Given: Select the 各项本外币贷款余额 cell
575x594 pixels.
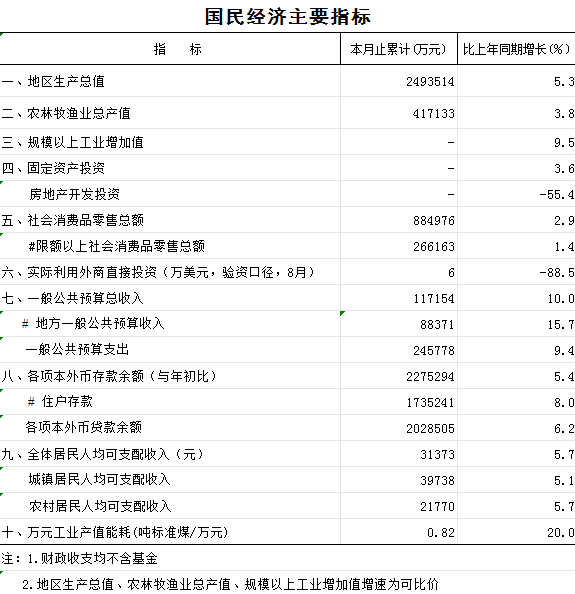Looking at the screenshot, I should (170, 428).
